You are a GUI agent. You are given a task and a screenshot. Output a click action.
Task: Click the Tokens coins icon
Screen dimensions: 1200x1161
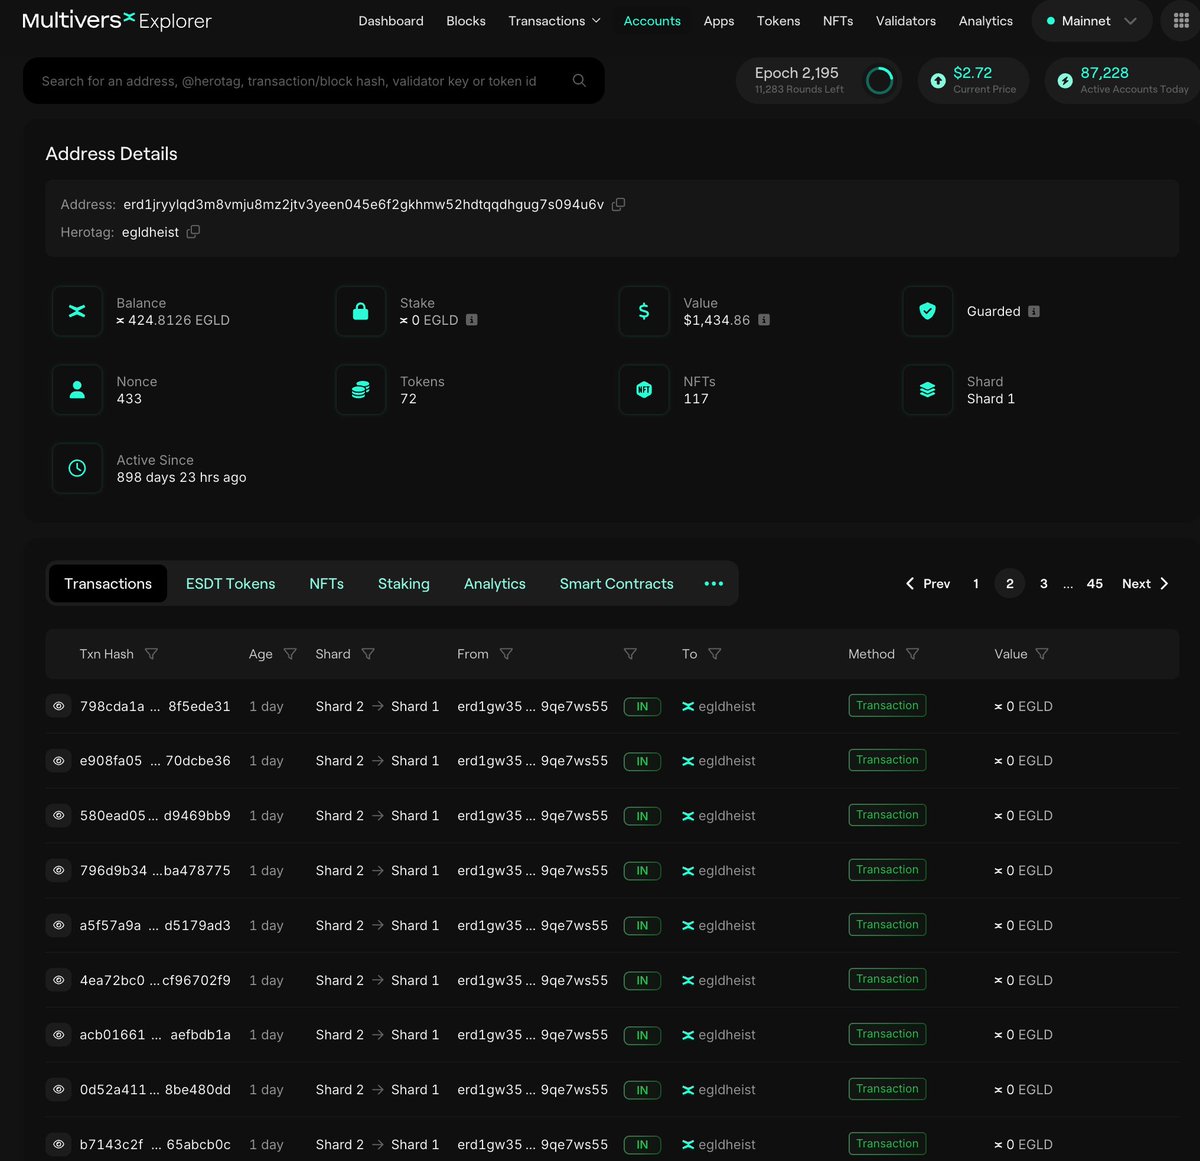361,390
